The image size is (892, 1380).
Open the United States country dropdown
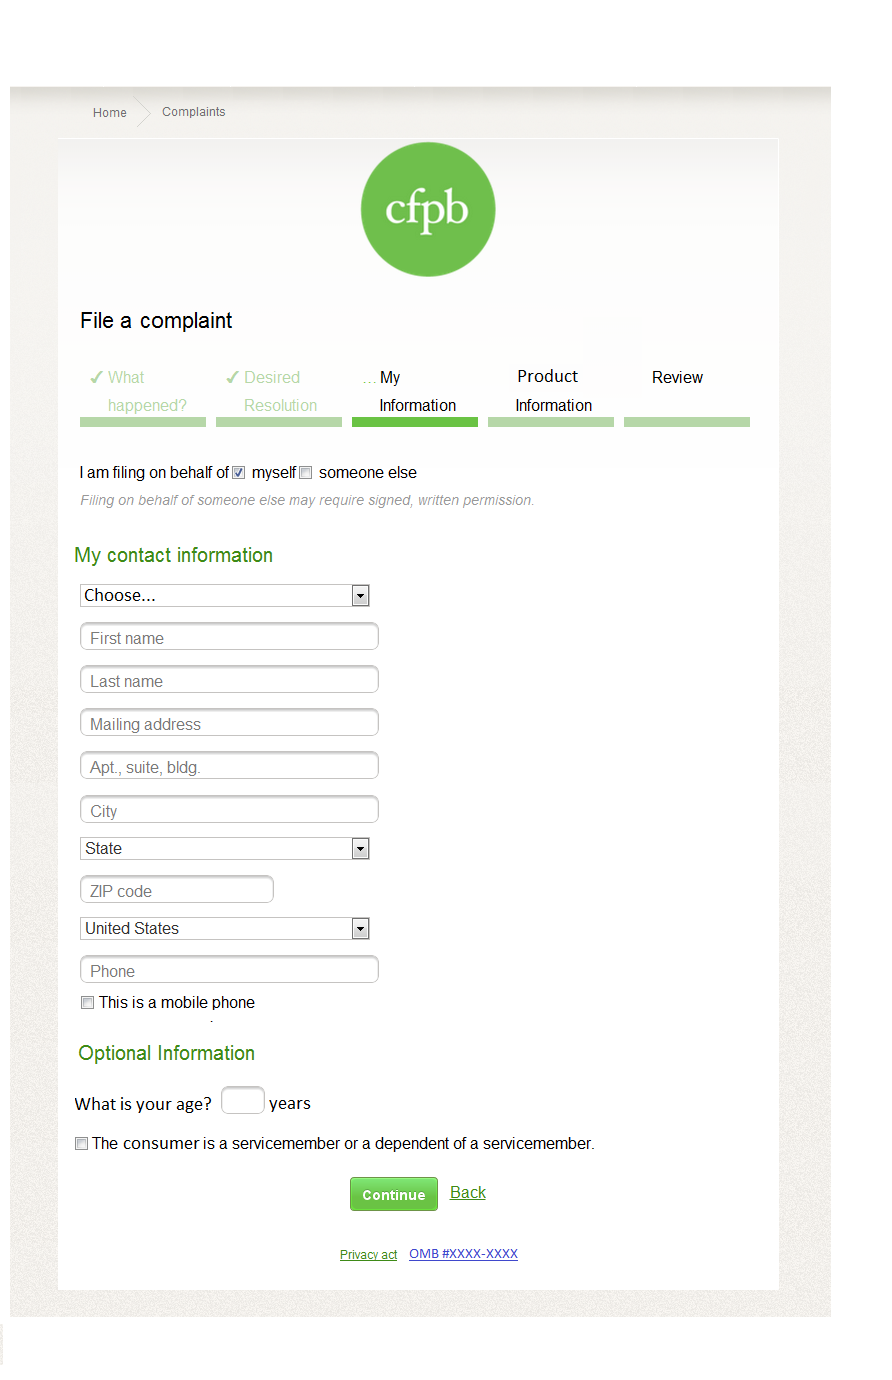pyautogui.click(x=225, y=929)
